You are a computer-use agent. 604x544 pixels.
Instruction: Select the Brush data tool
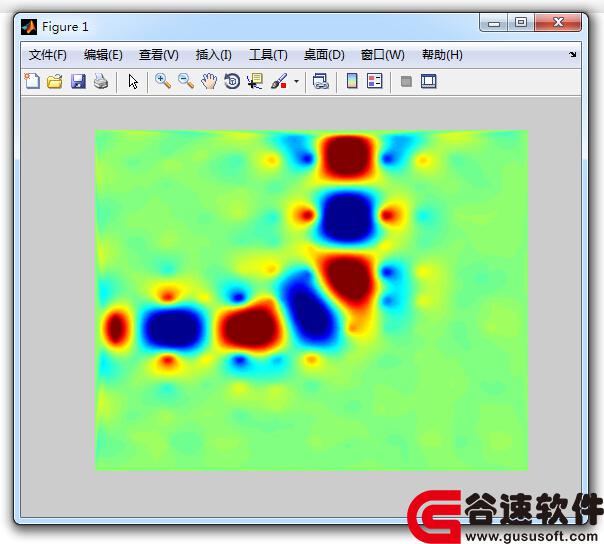pyautogui.click(x=279, y=81)
